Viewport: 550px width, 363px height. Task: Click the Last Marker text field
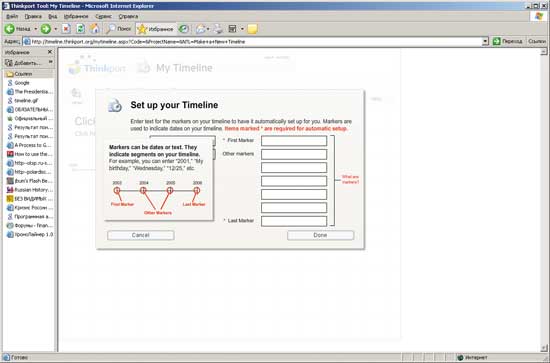pos(294,221)
